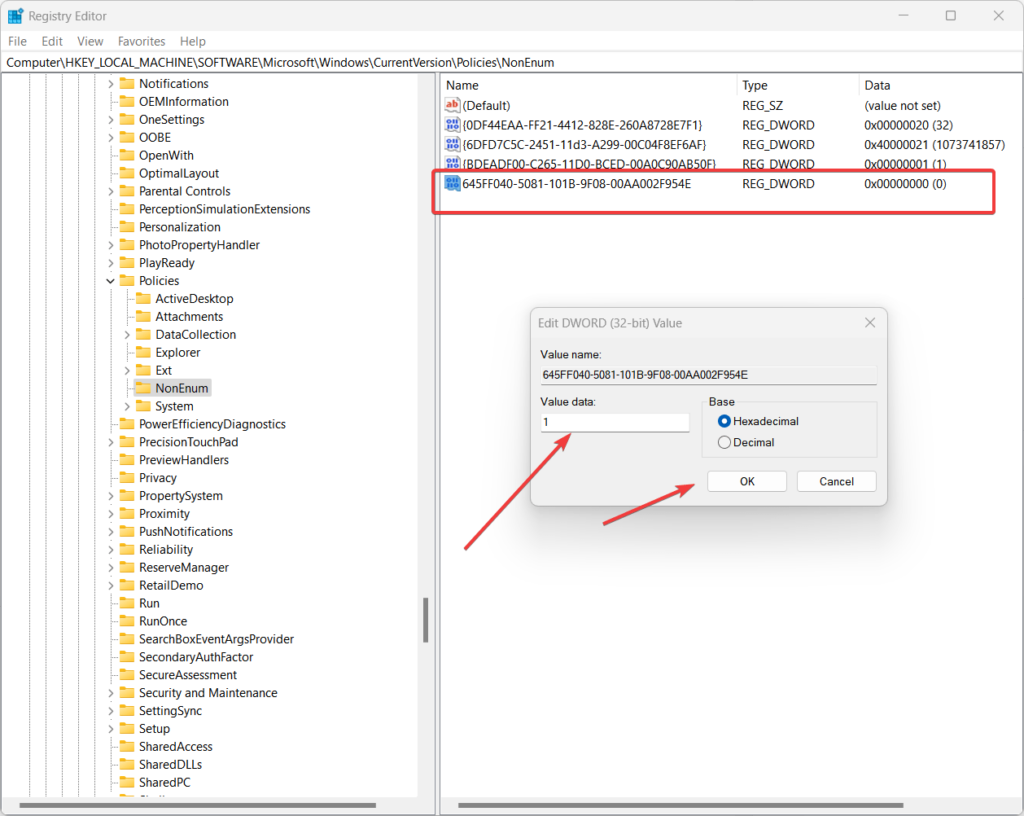Click the values pane horizontal scrollbar
The height and width of the screenshot is (816, 1024).
(x=680, y=805)
